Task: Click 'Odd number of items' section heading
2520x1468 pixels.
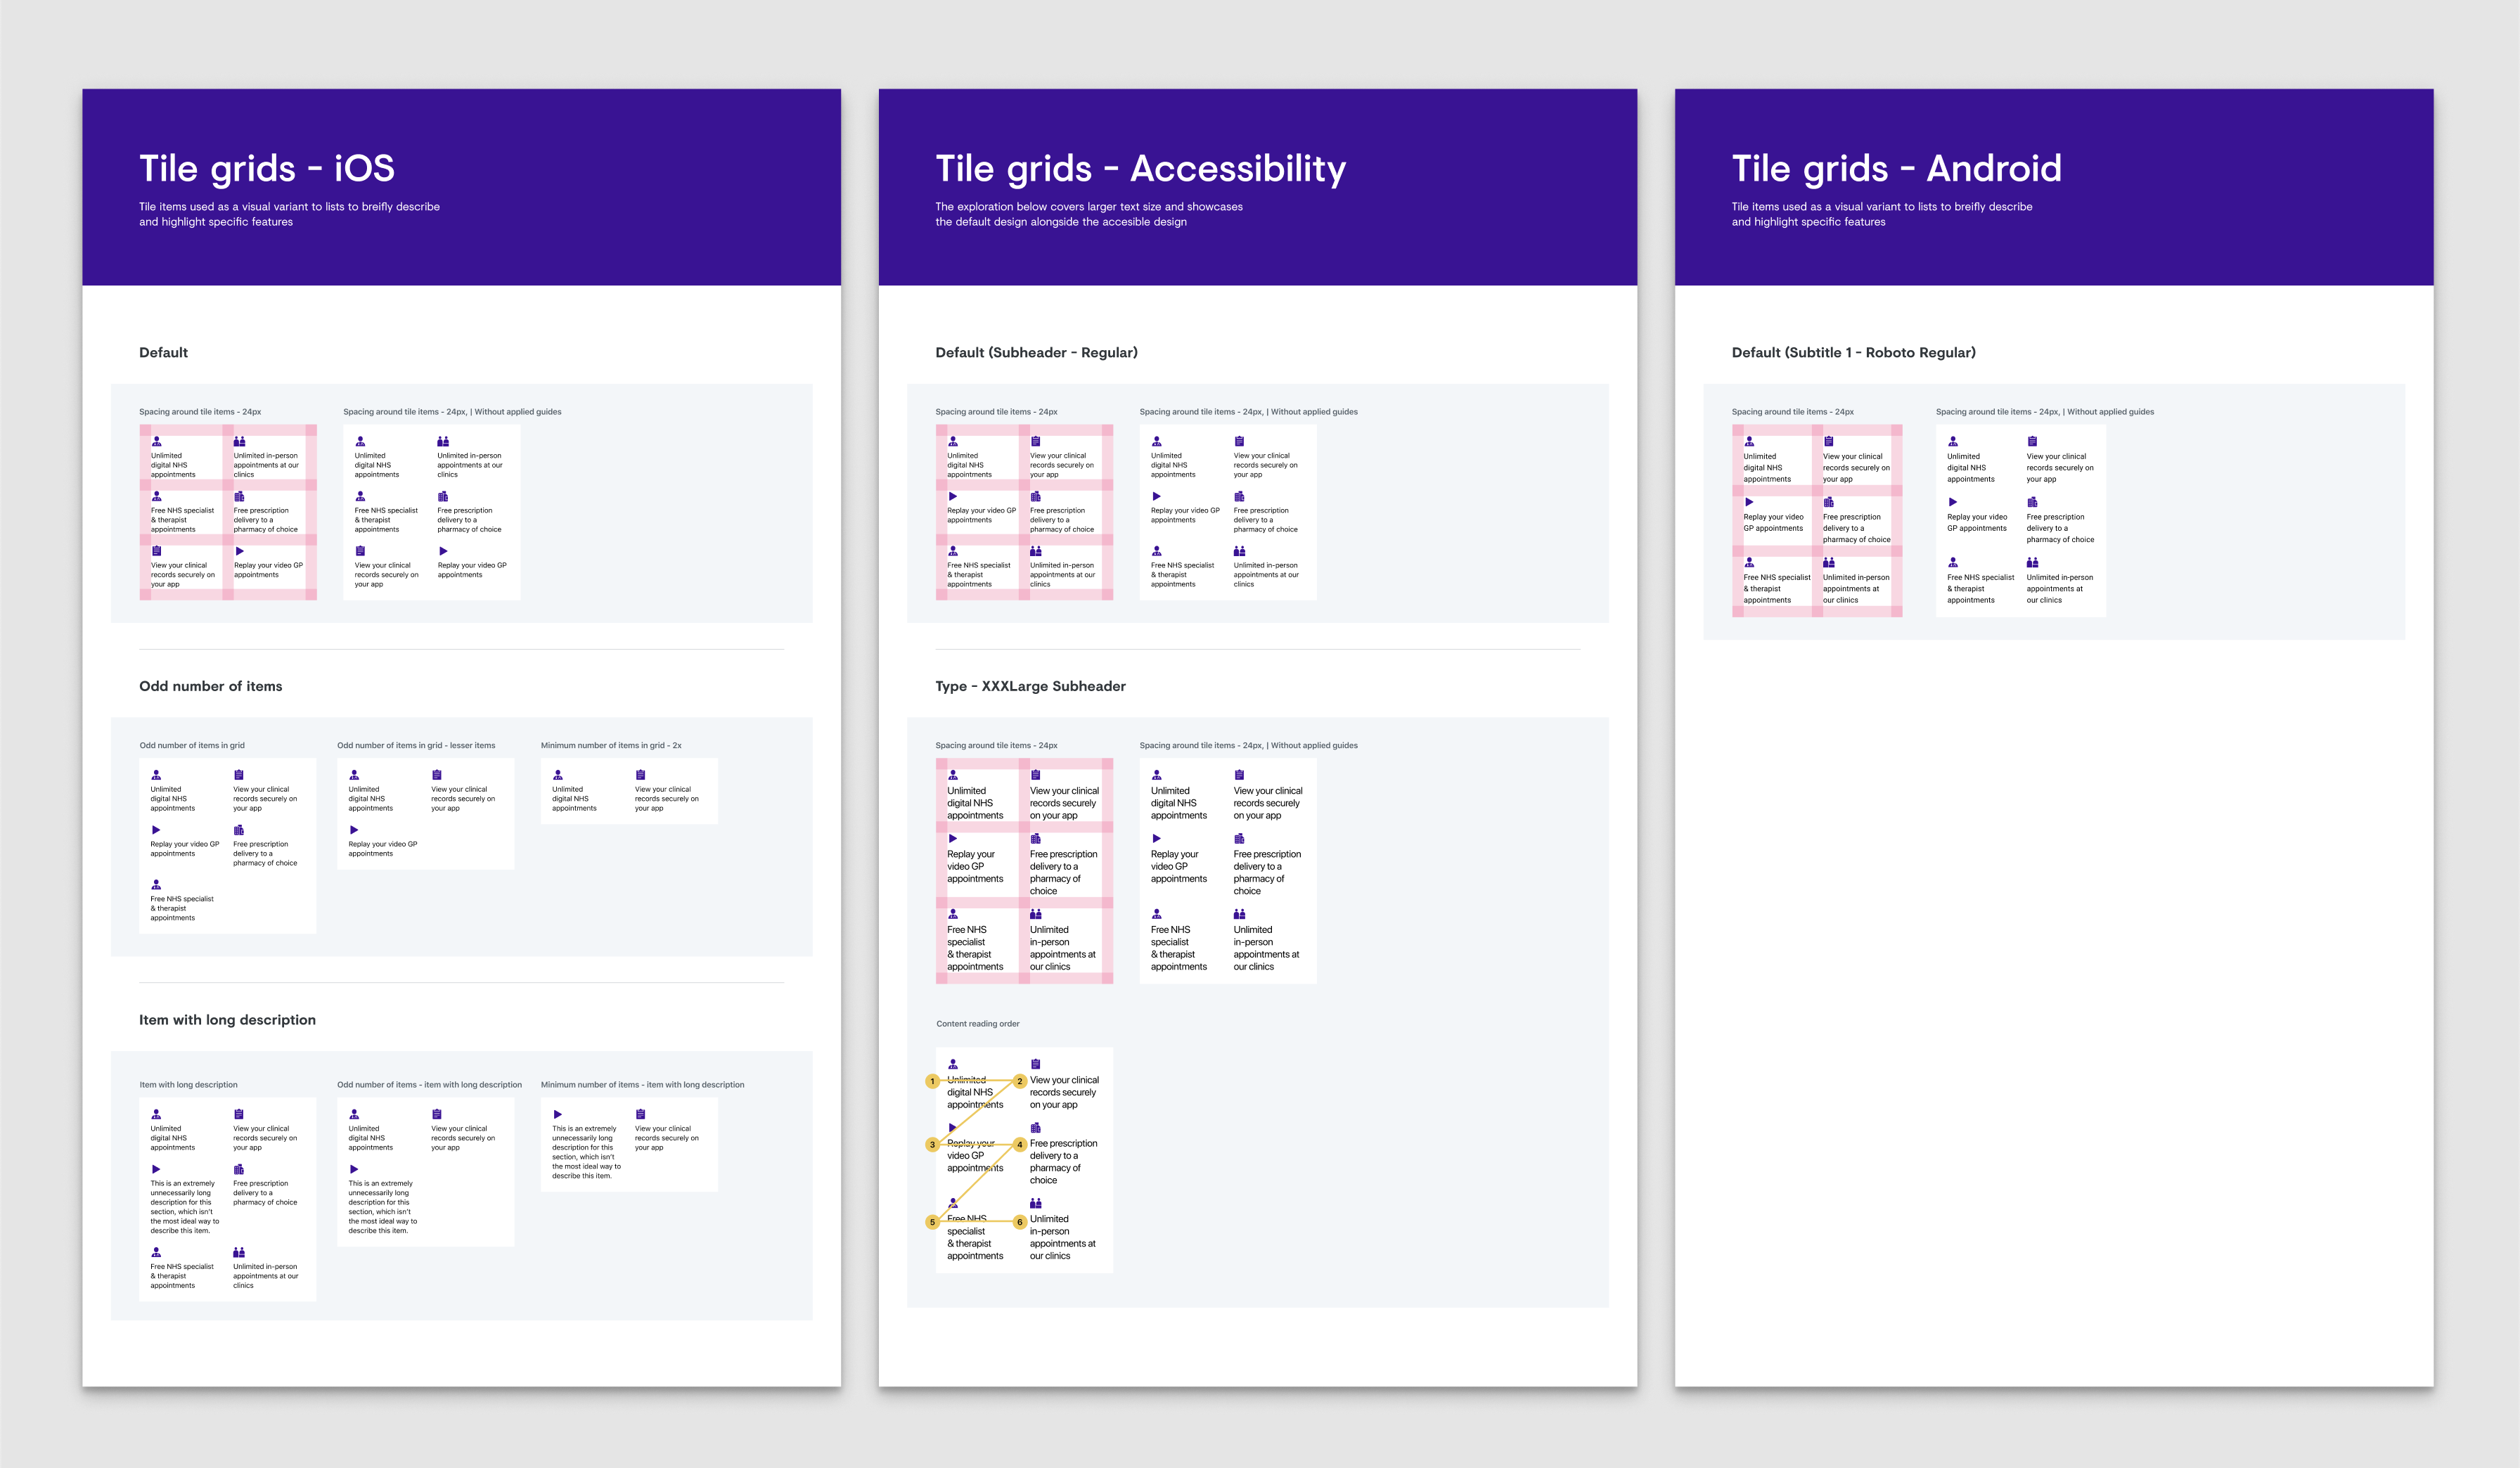Action: [x=210, y=686]
